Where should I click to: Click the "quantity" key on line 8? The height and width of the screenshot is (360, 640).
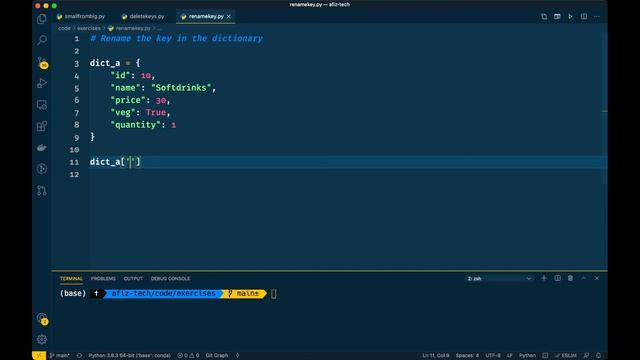136,125
